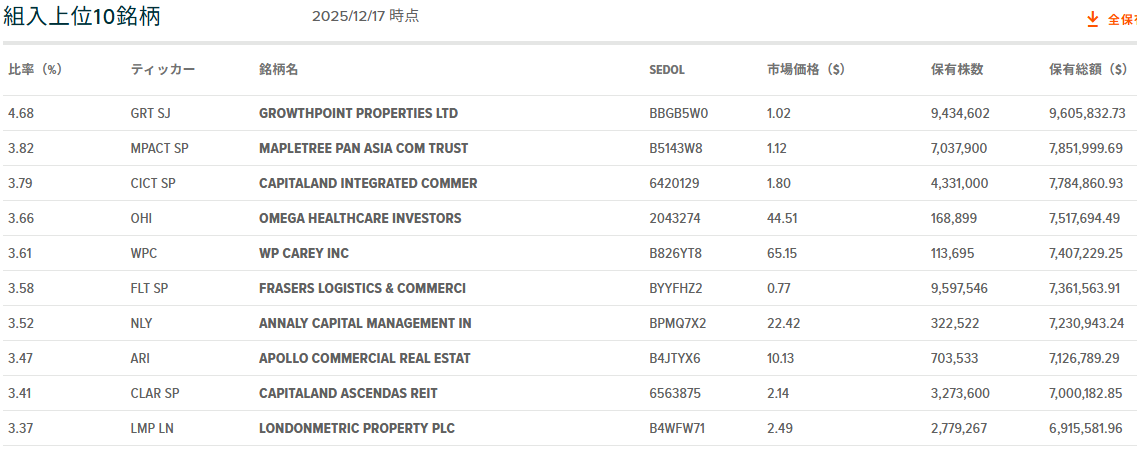The width and height of the screenshot is (1137, 455).
Task: Click the 銘柄名 column header
Action: coord(278,69)
